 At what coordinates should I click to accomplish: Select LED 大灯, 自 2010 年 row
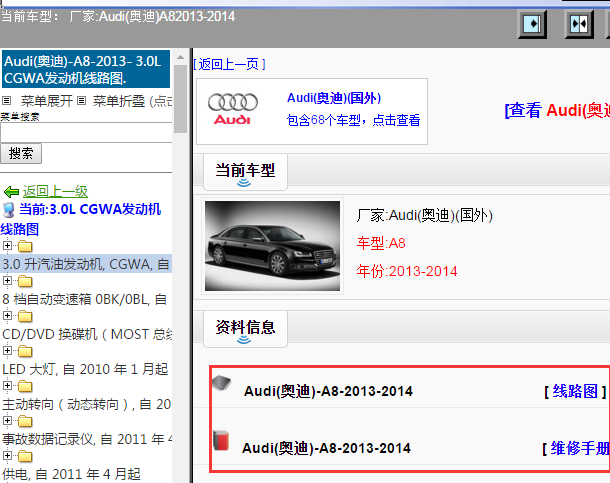point(85,369)
